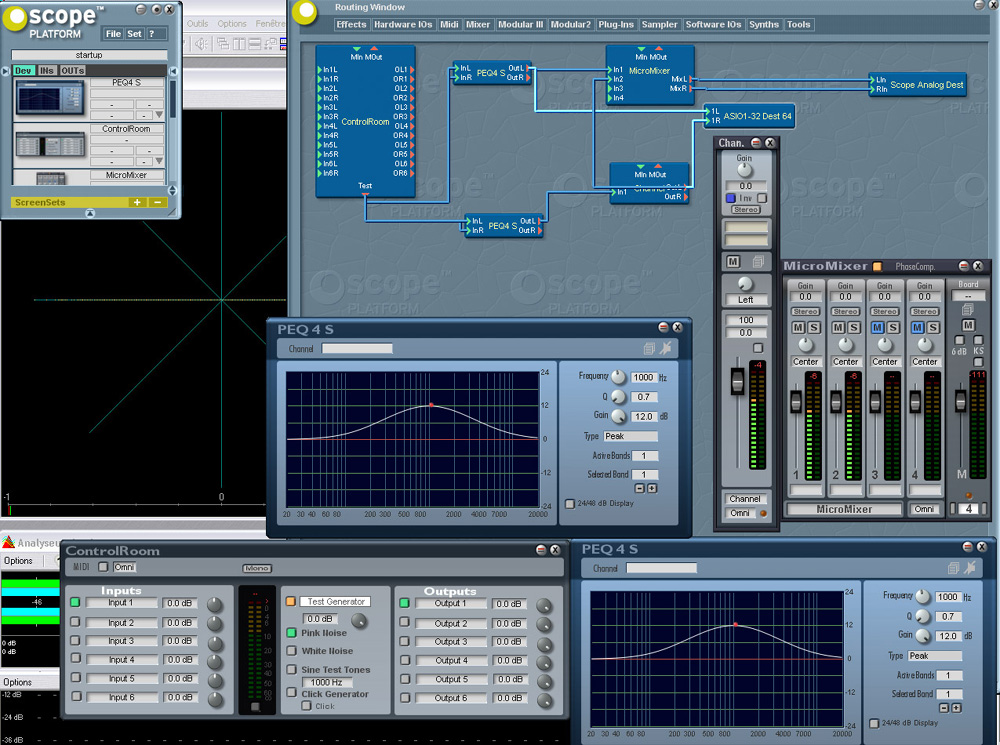Open the Effects menu in Routing Window

point(351,24)
